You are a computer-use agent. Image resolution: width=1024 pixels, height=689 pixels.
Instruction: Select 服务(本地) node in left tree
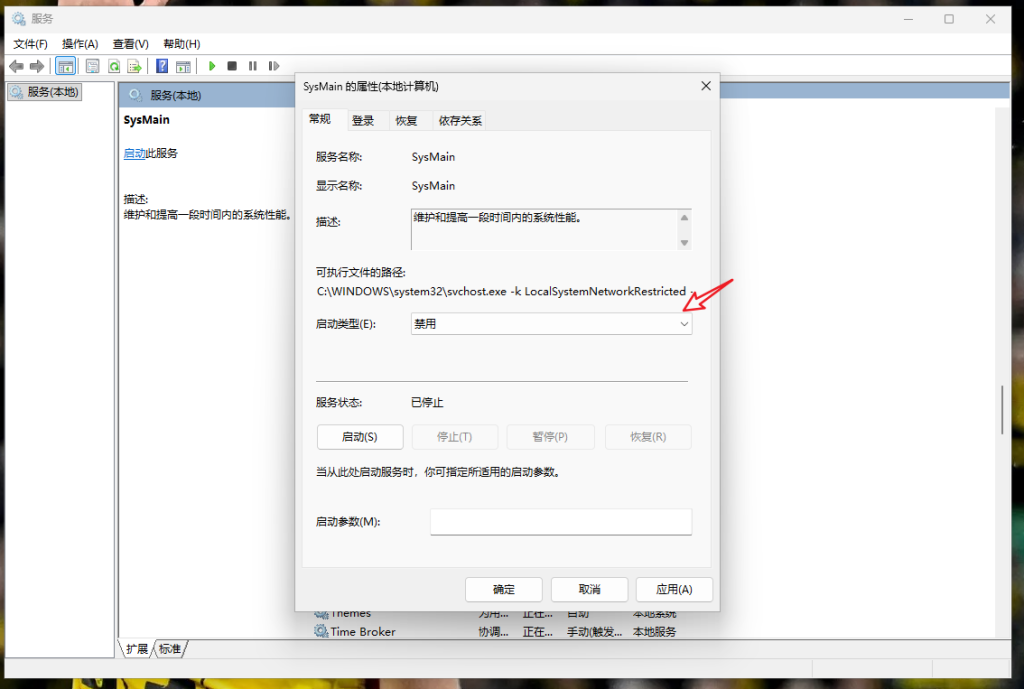45,92
